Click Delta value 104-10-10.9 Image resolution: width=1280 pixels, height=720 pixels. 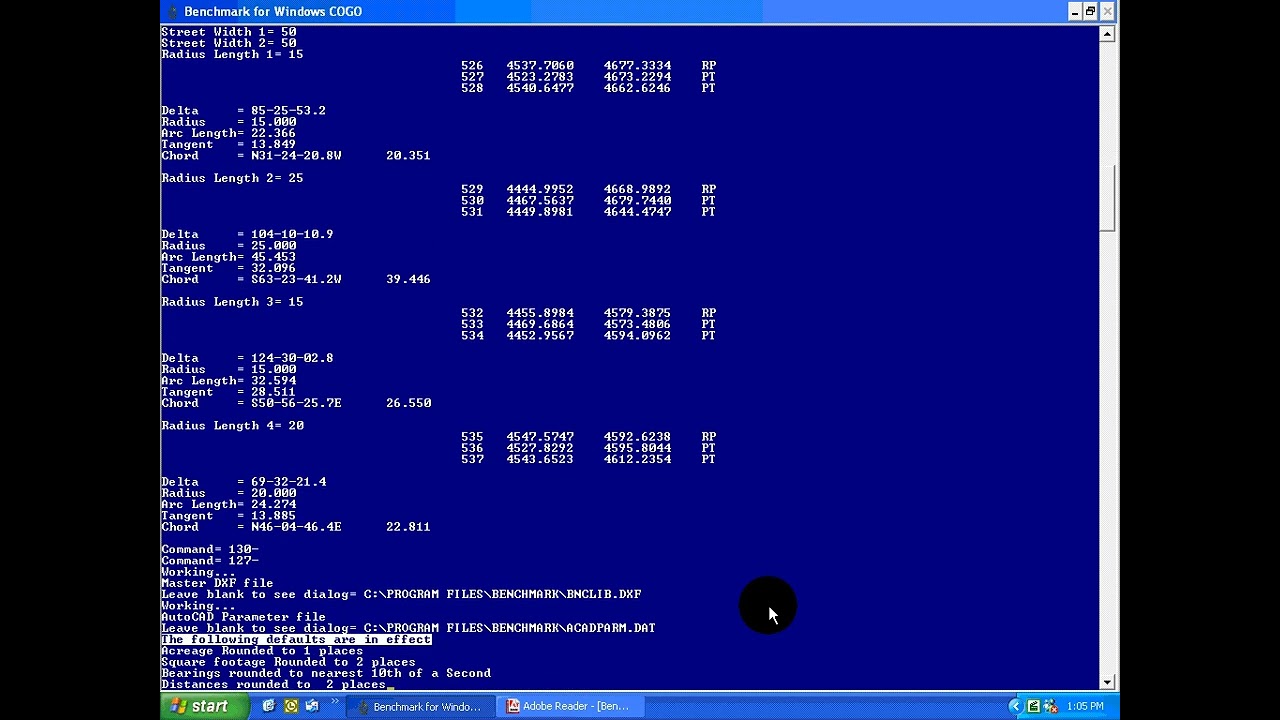click(292, 235)
